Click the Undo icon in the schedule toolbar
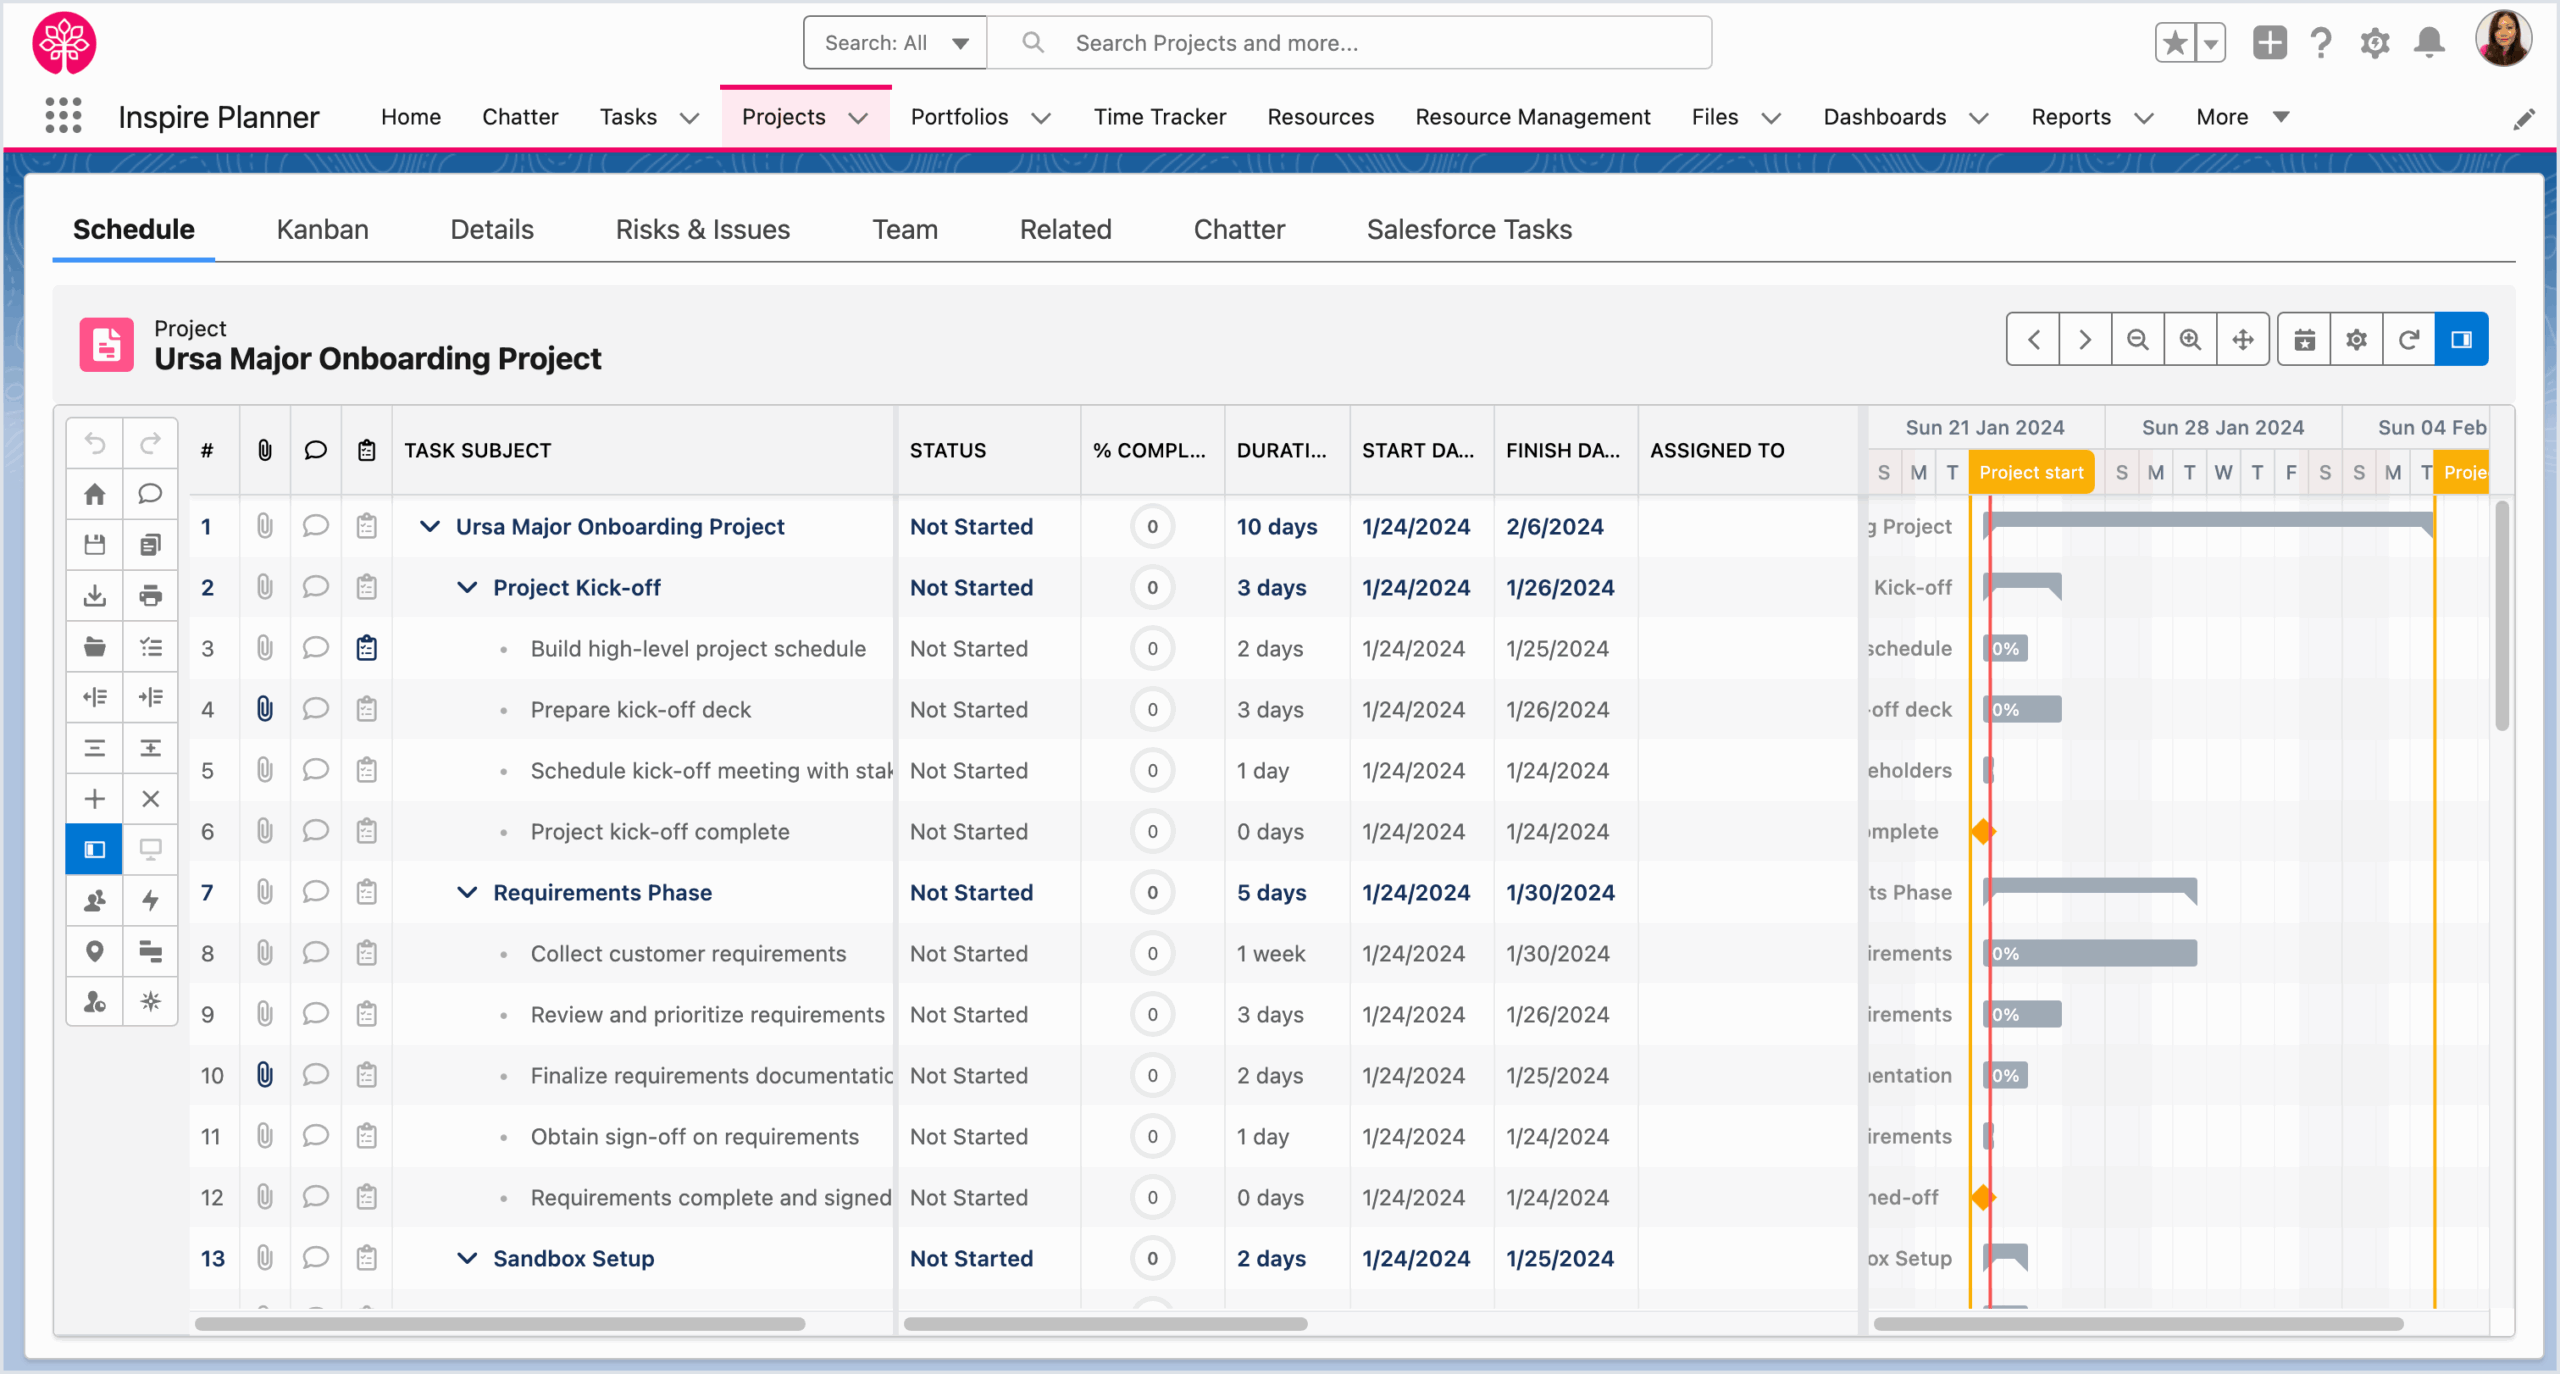 (94, 443)
